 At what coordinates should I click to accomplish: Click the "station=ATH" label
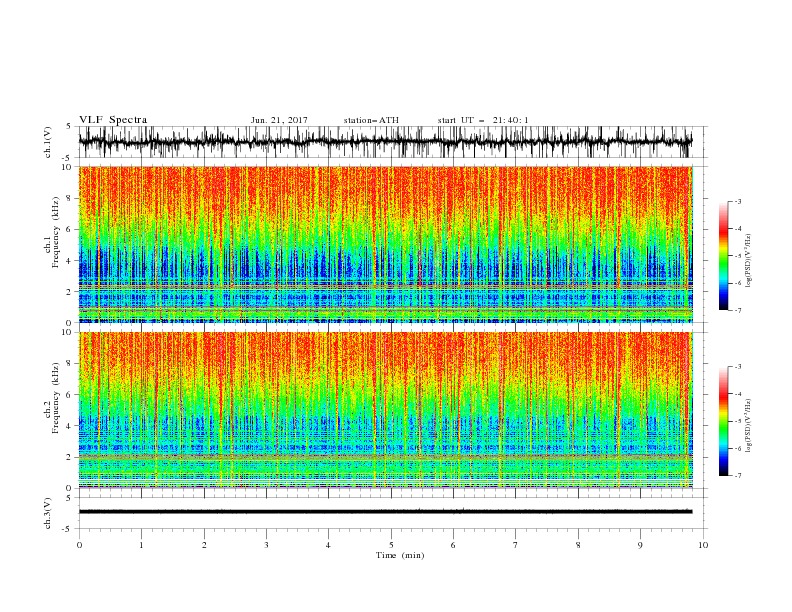click(371, 120)
